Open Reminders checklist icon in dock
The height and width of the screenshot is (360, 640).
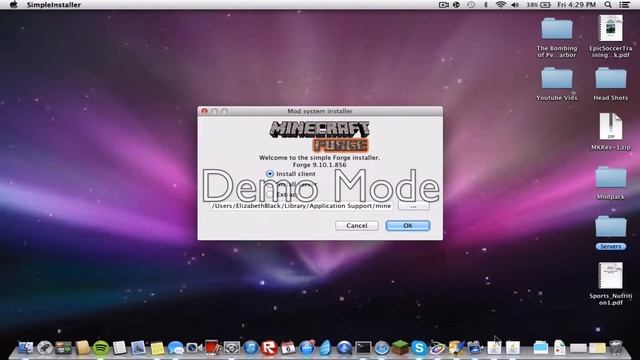(120, 348)
